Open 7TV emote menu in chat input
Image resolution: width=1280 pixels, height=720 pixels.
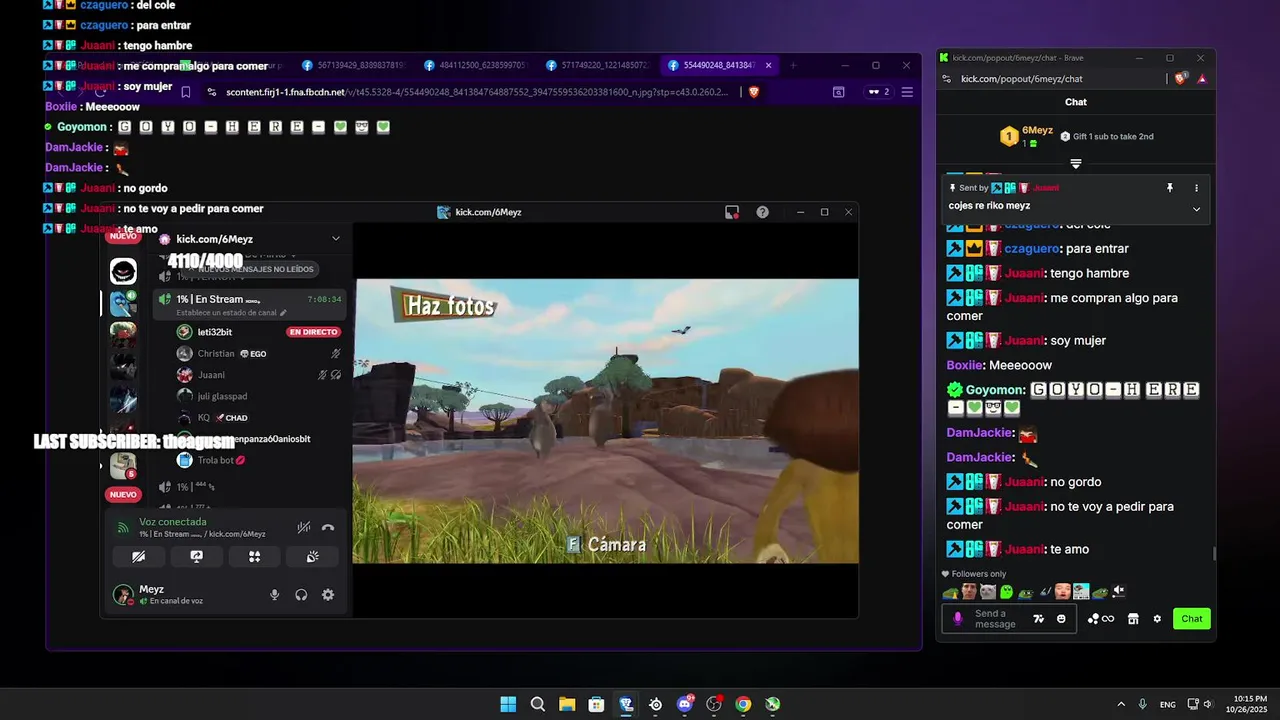pyautogui.click(x=1039, y=619)
